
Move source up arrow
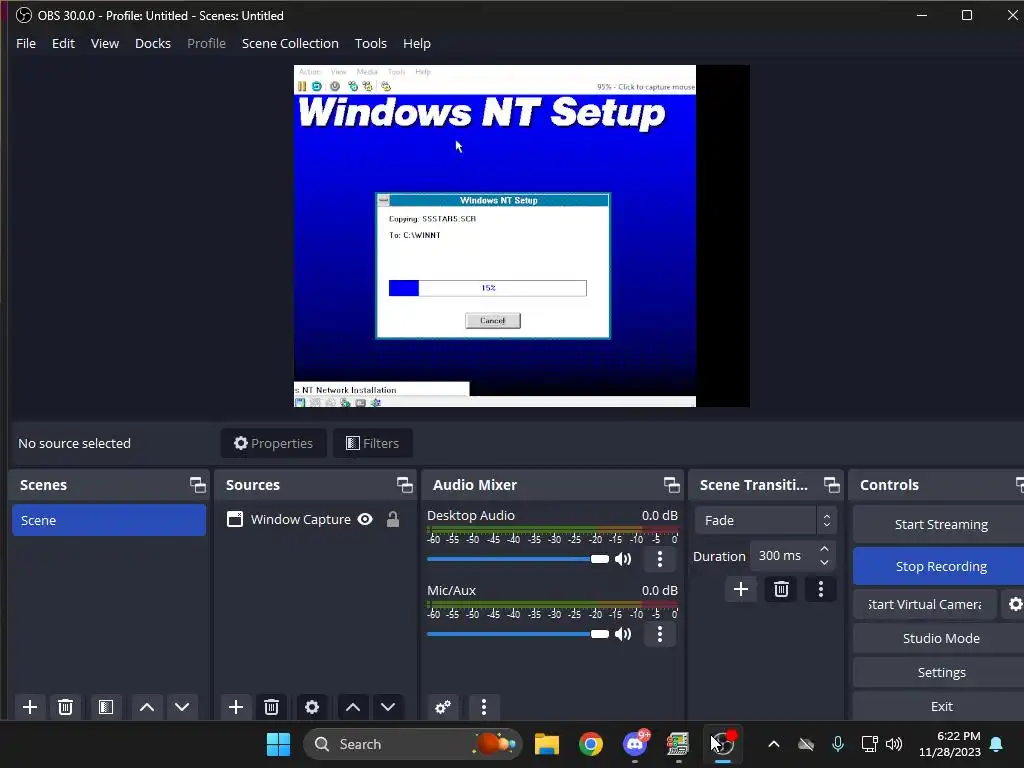(353, 707)
